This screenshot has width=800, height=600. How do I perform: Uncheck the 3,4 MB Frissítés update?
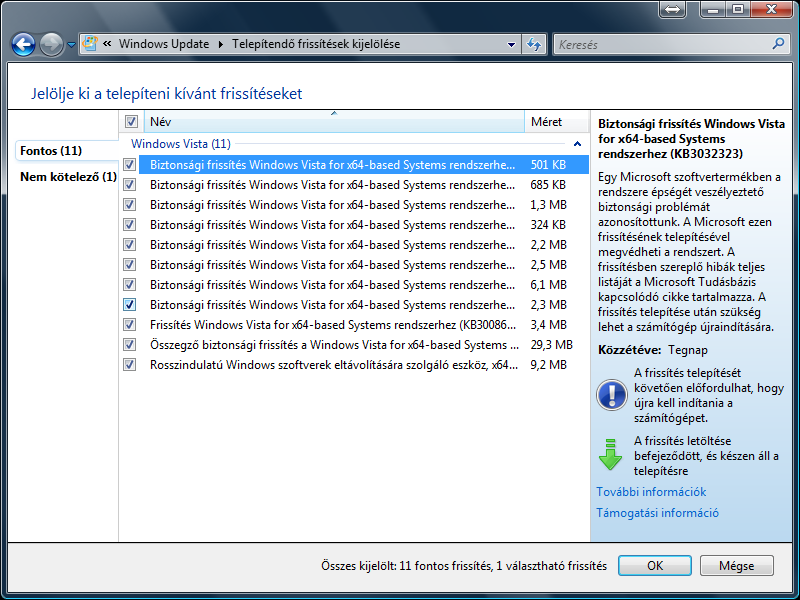pos(130,324)
